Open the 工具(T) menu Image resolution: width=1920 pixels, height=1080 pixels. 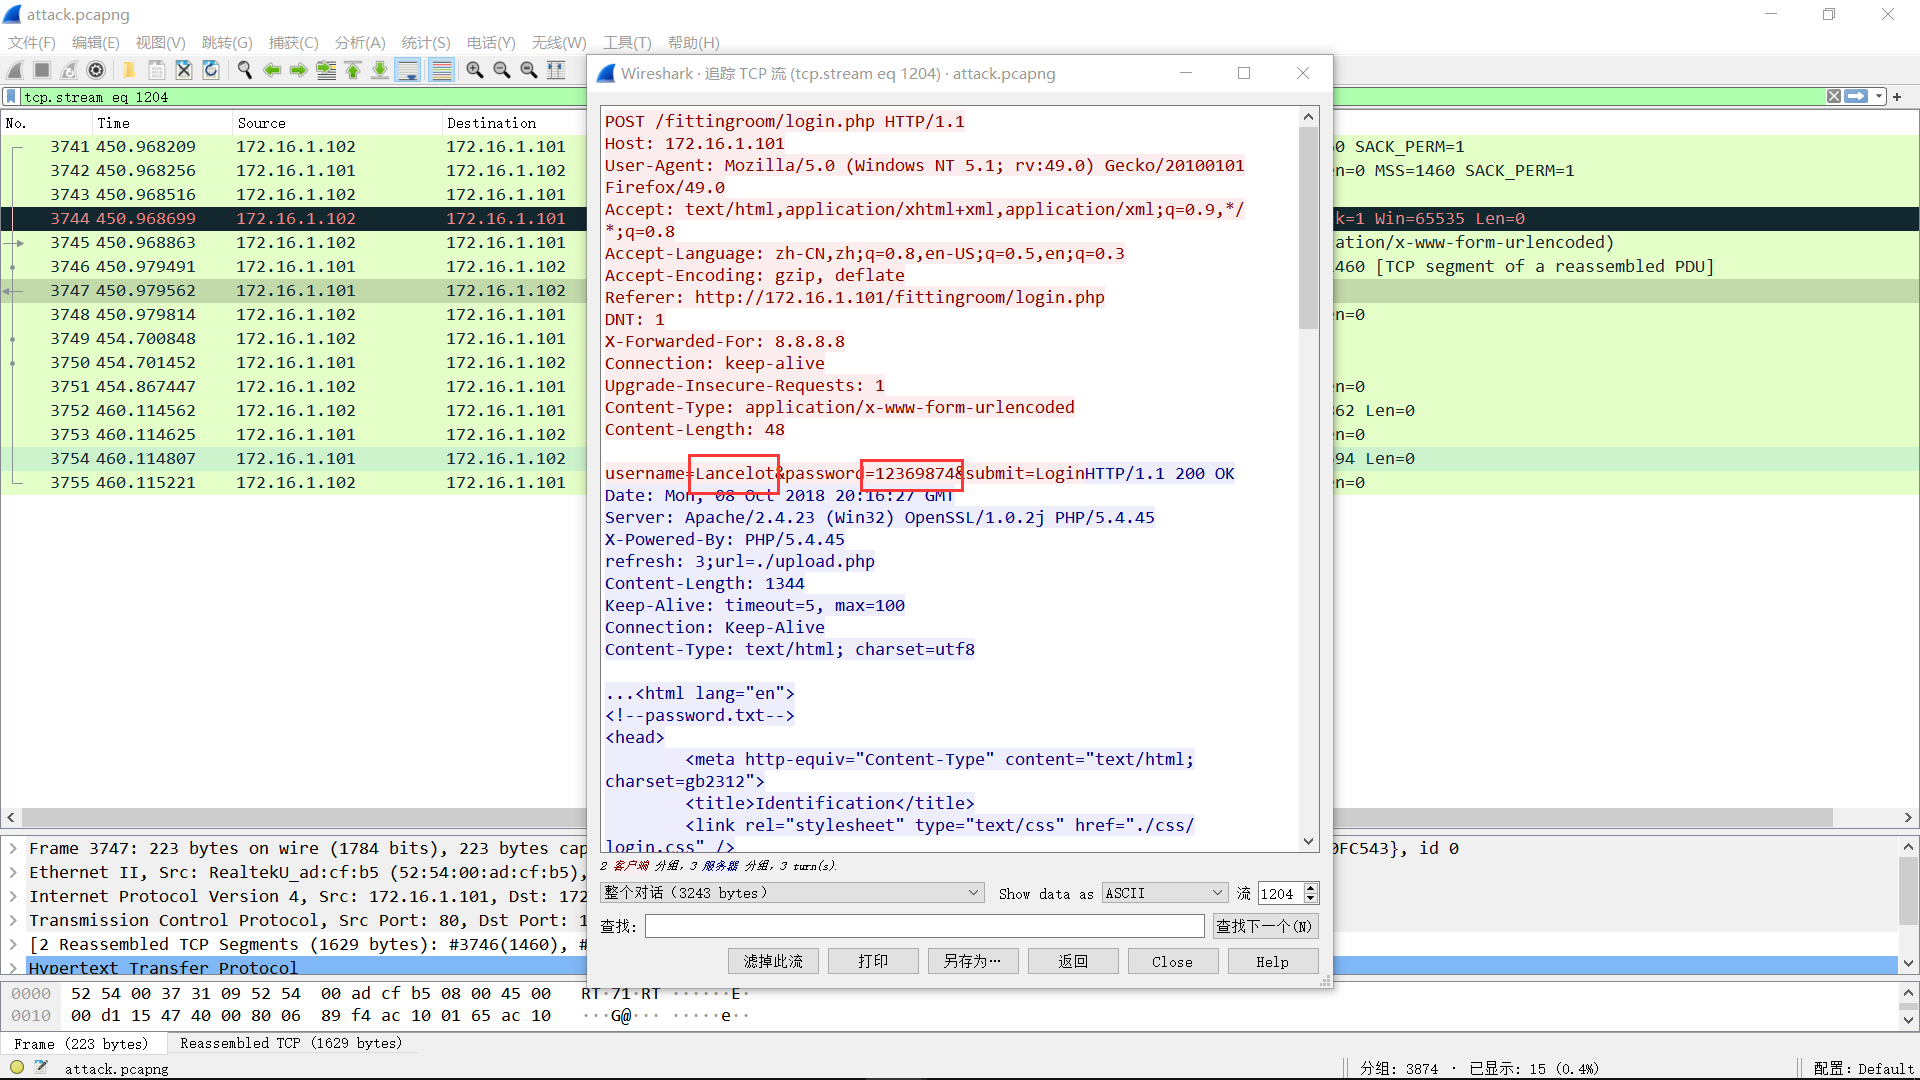[627, 42]
